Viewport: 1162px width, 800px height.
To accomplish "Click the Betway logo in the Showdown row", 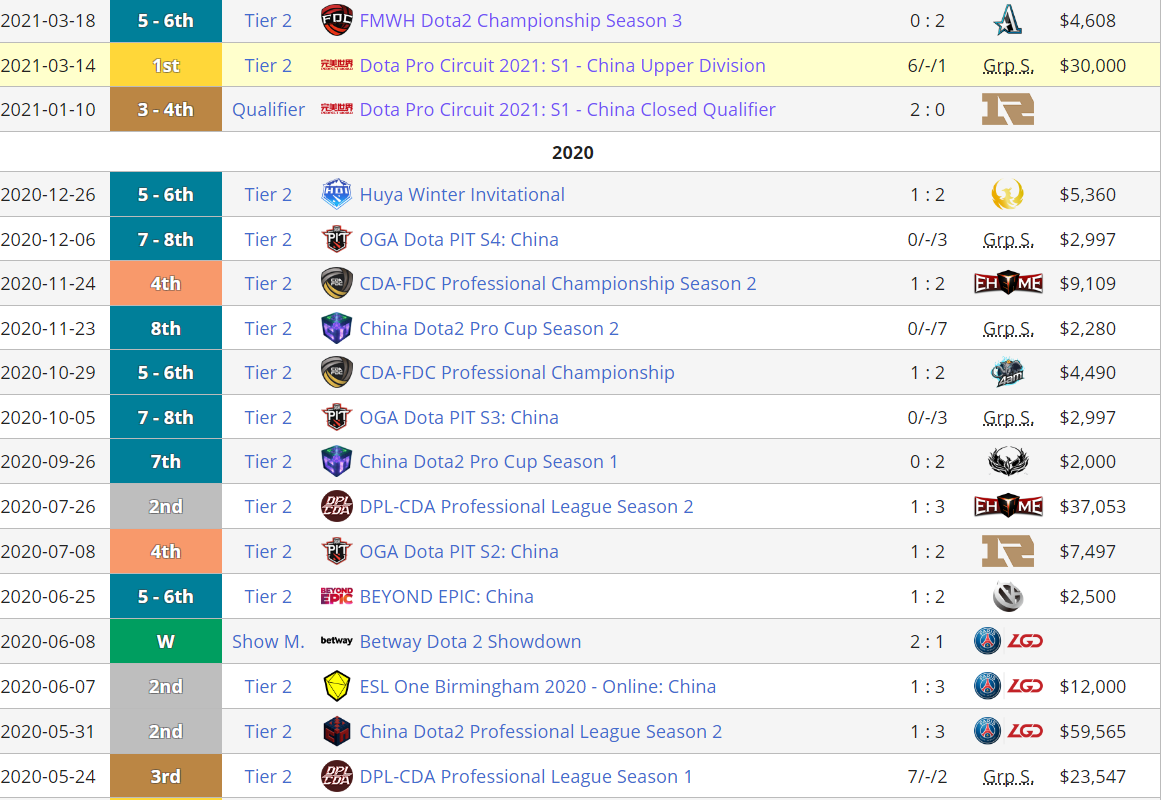I will pos(337,642).
